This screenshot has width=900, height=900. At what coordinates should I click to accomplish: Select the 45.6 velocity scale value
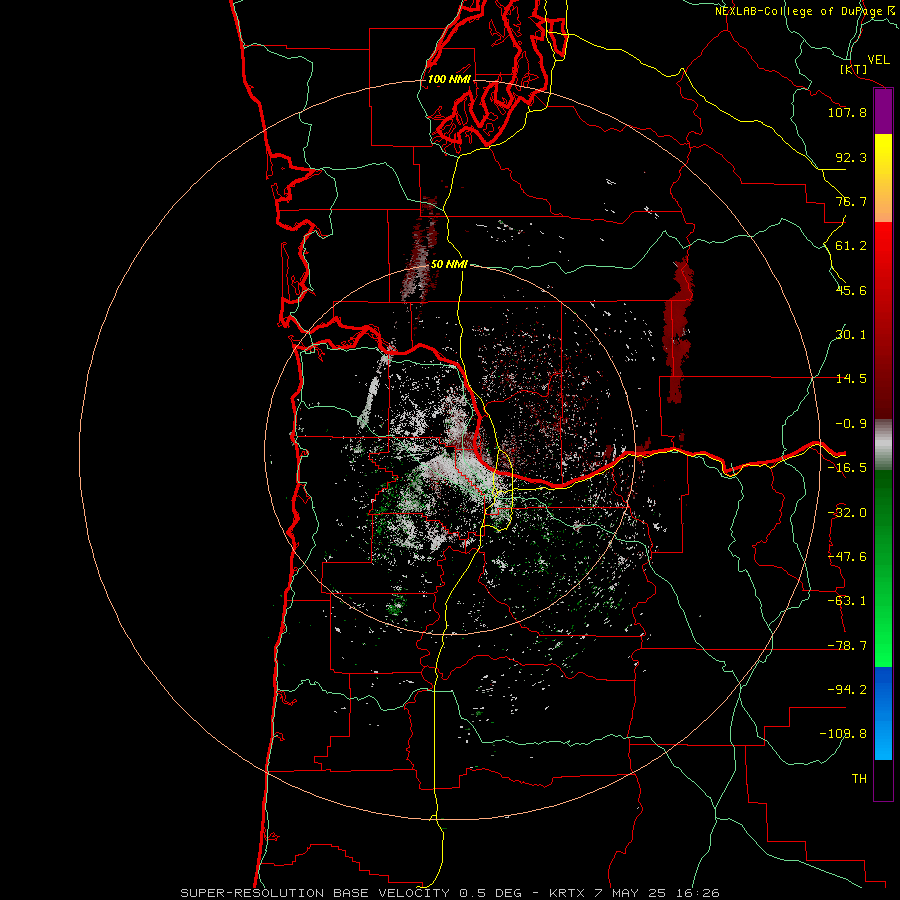(x=851, y=290)
